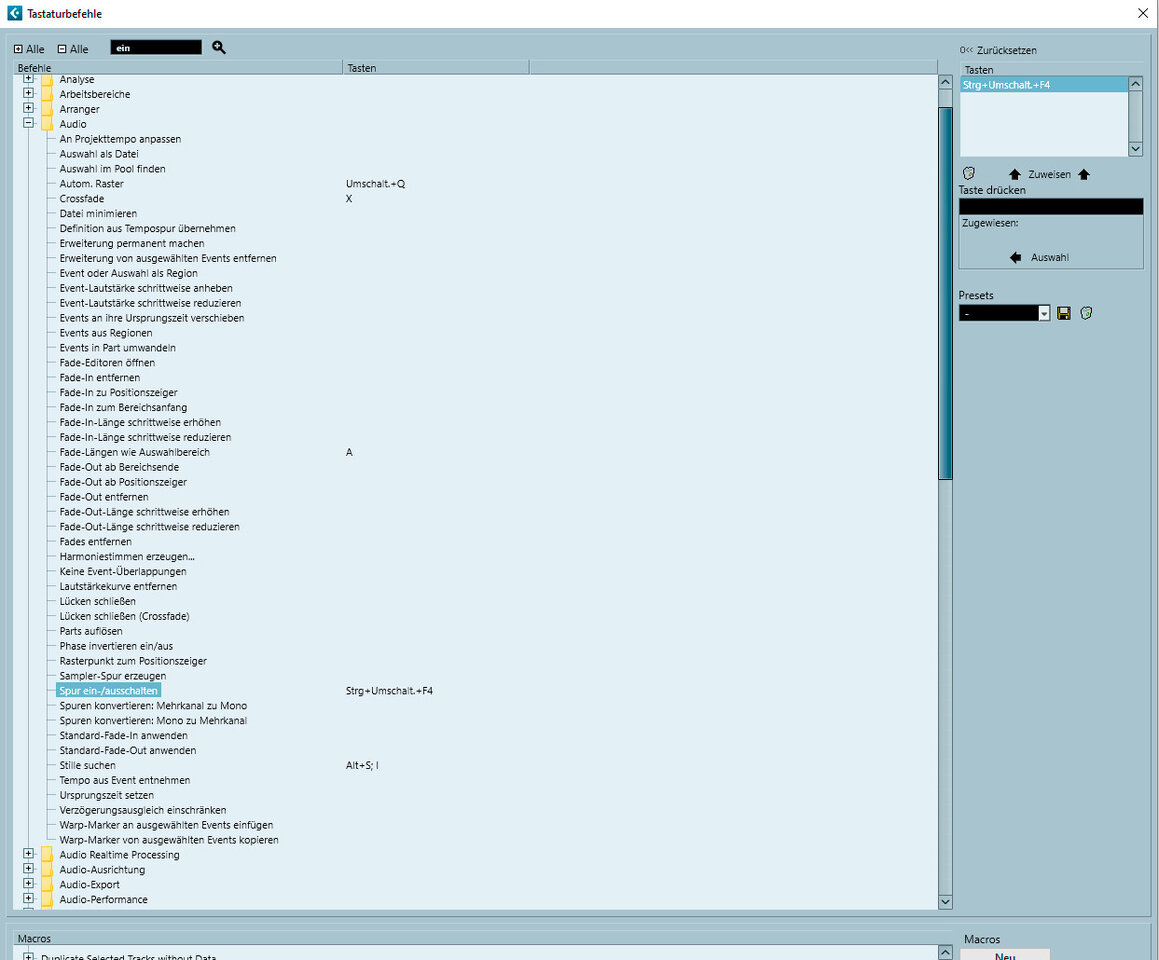Image resolution: width=1159 pixels, height=960 pixels.
Task: Select 'Auswahl als Datei' command
Action: 99,154
